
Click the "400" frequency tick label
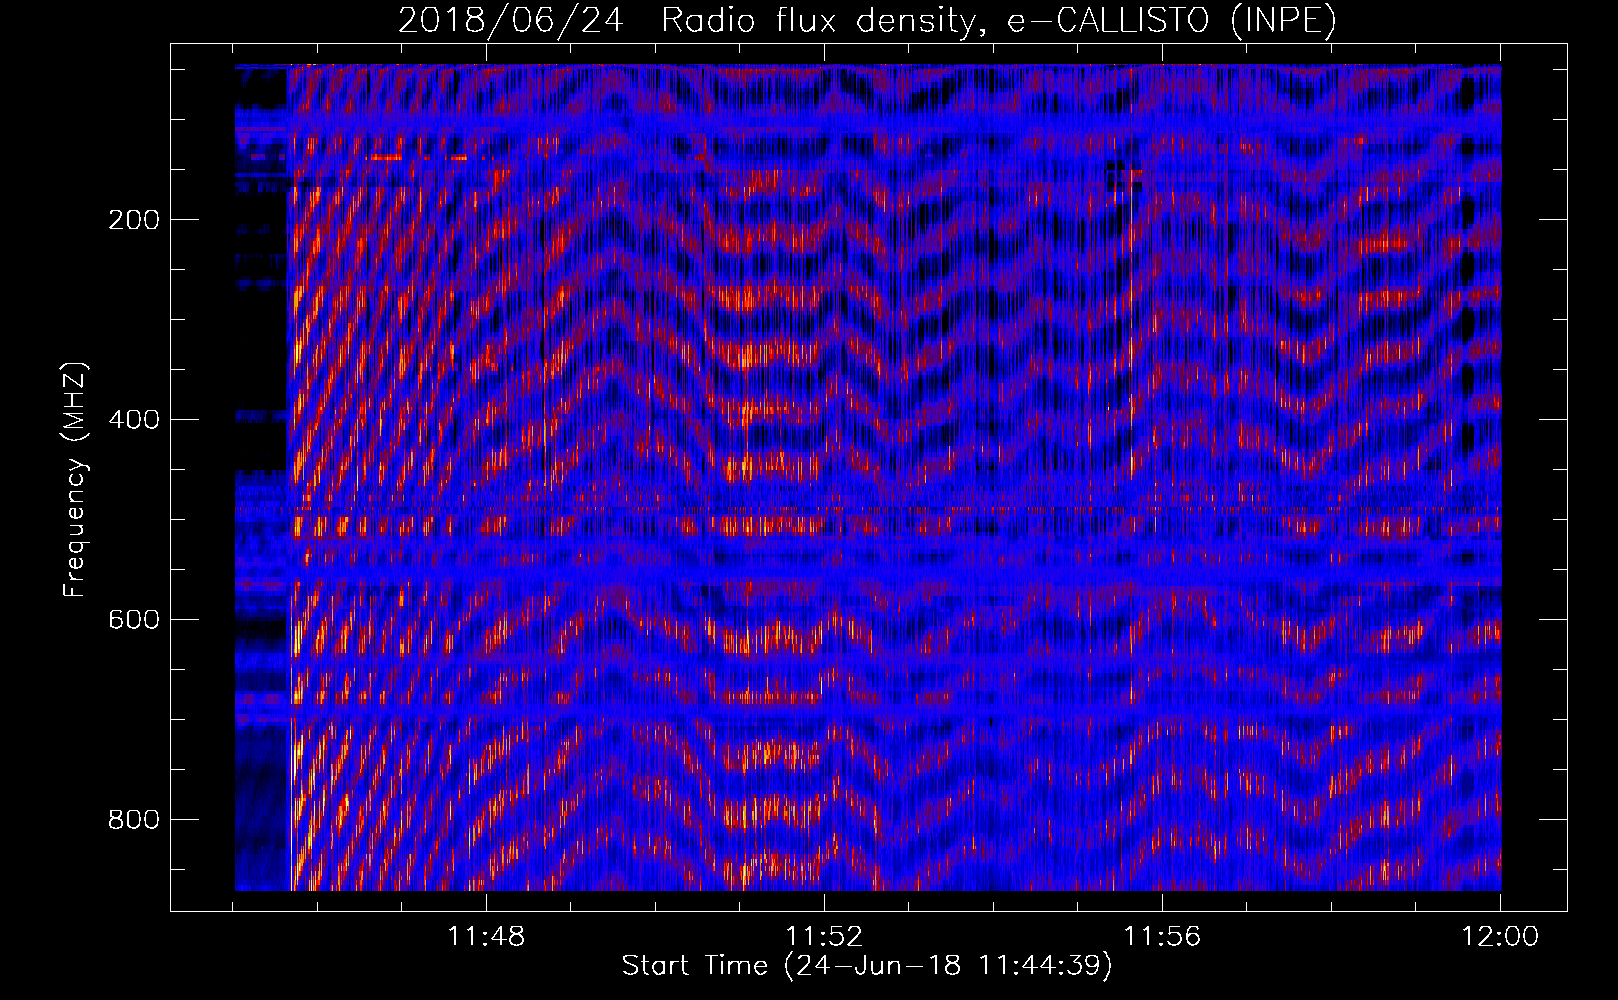133,420
